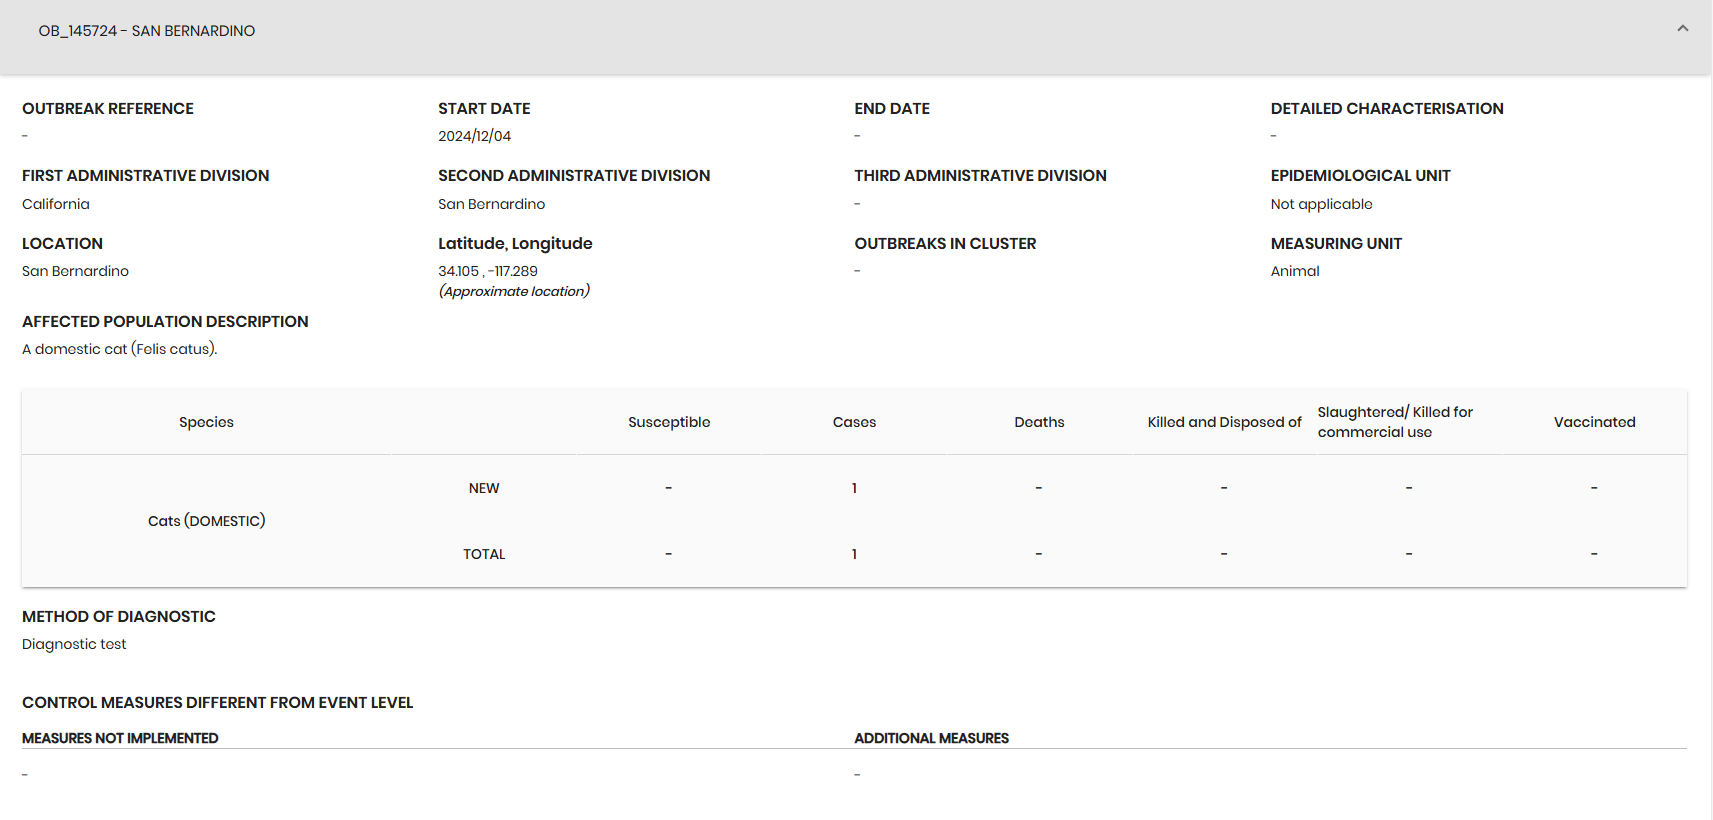This screenshot has height=820, width=1713.
Task: Click the NEW row label
Action: click(484, 488)
